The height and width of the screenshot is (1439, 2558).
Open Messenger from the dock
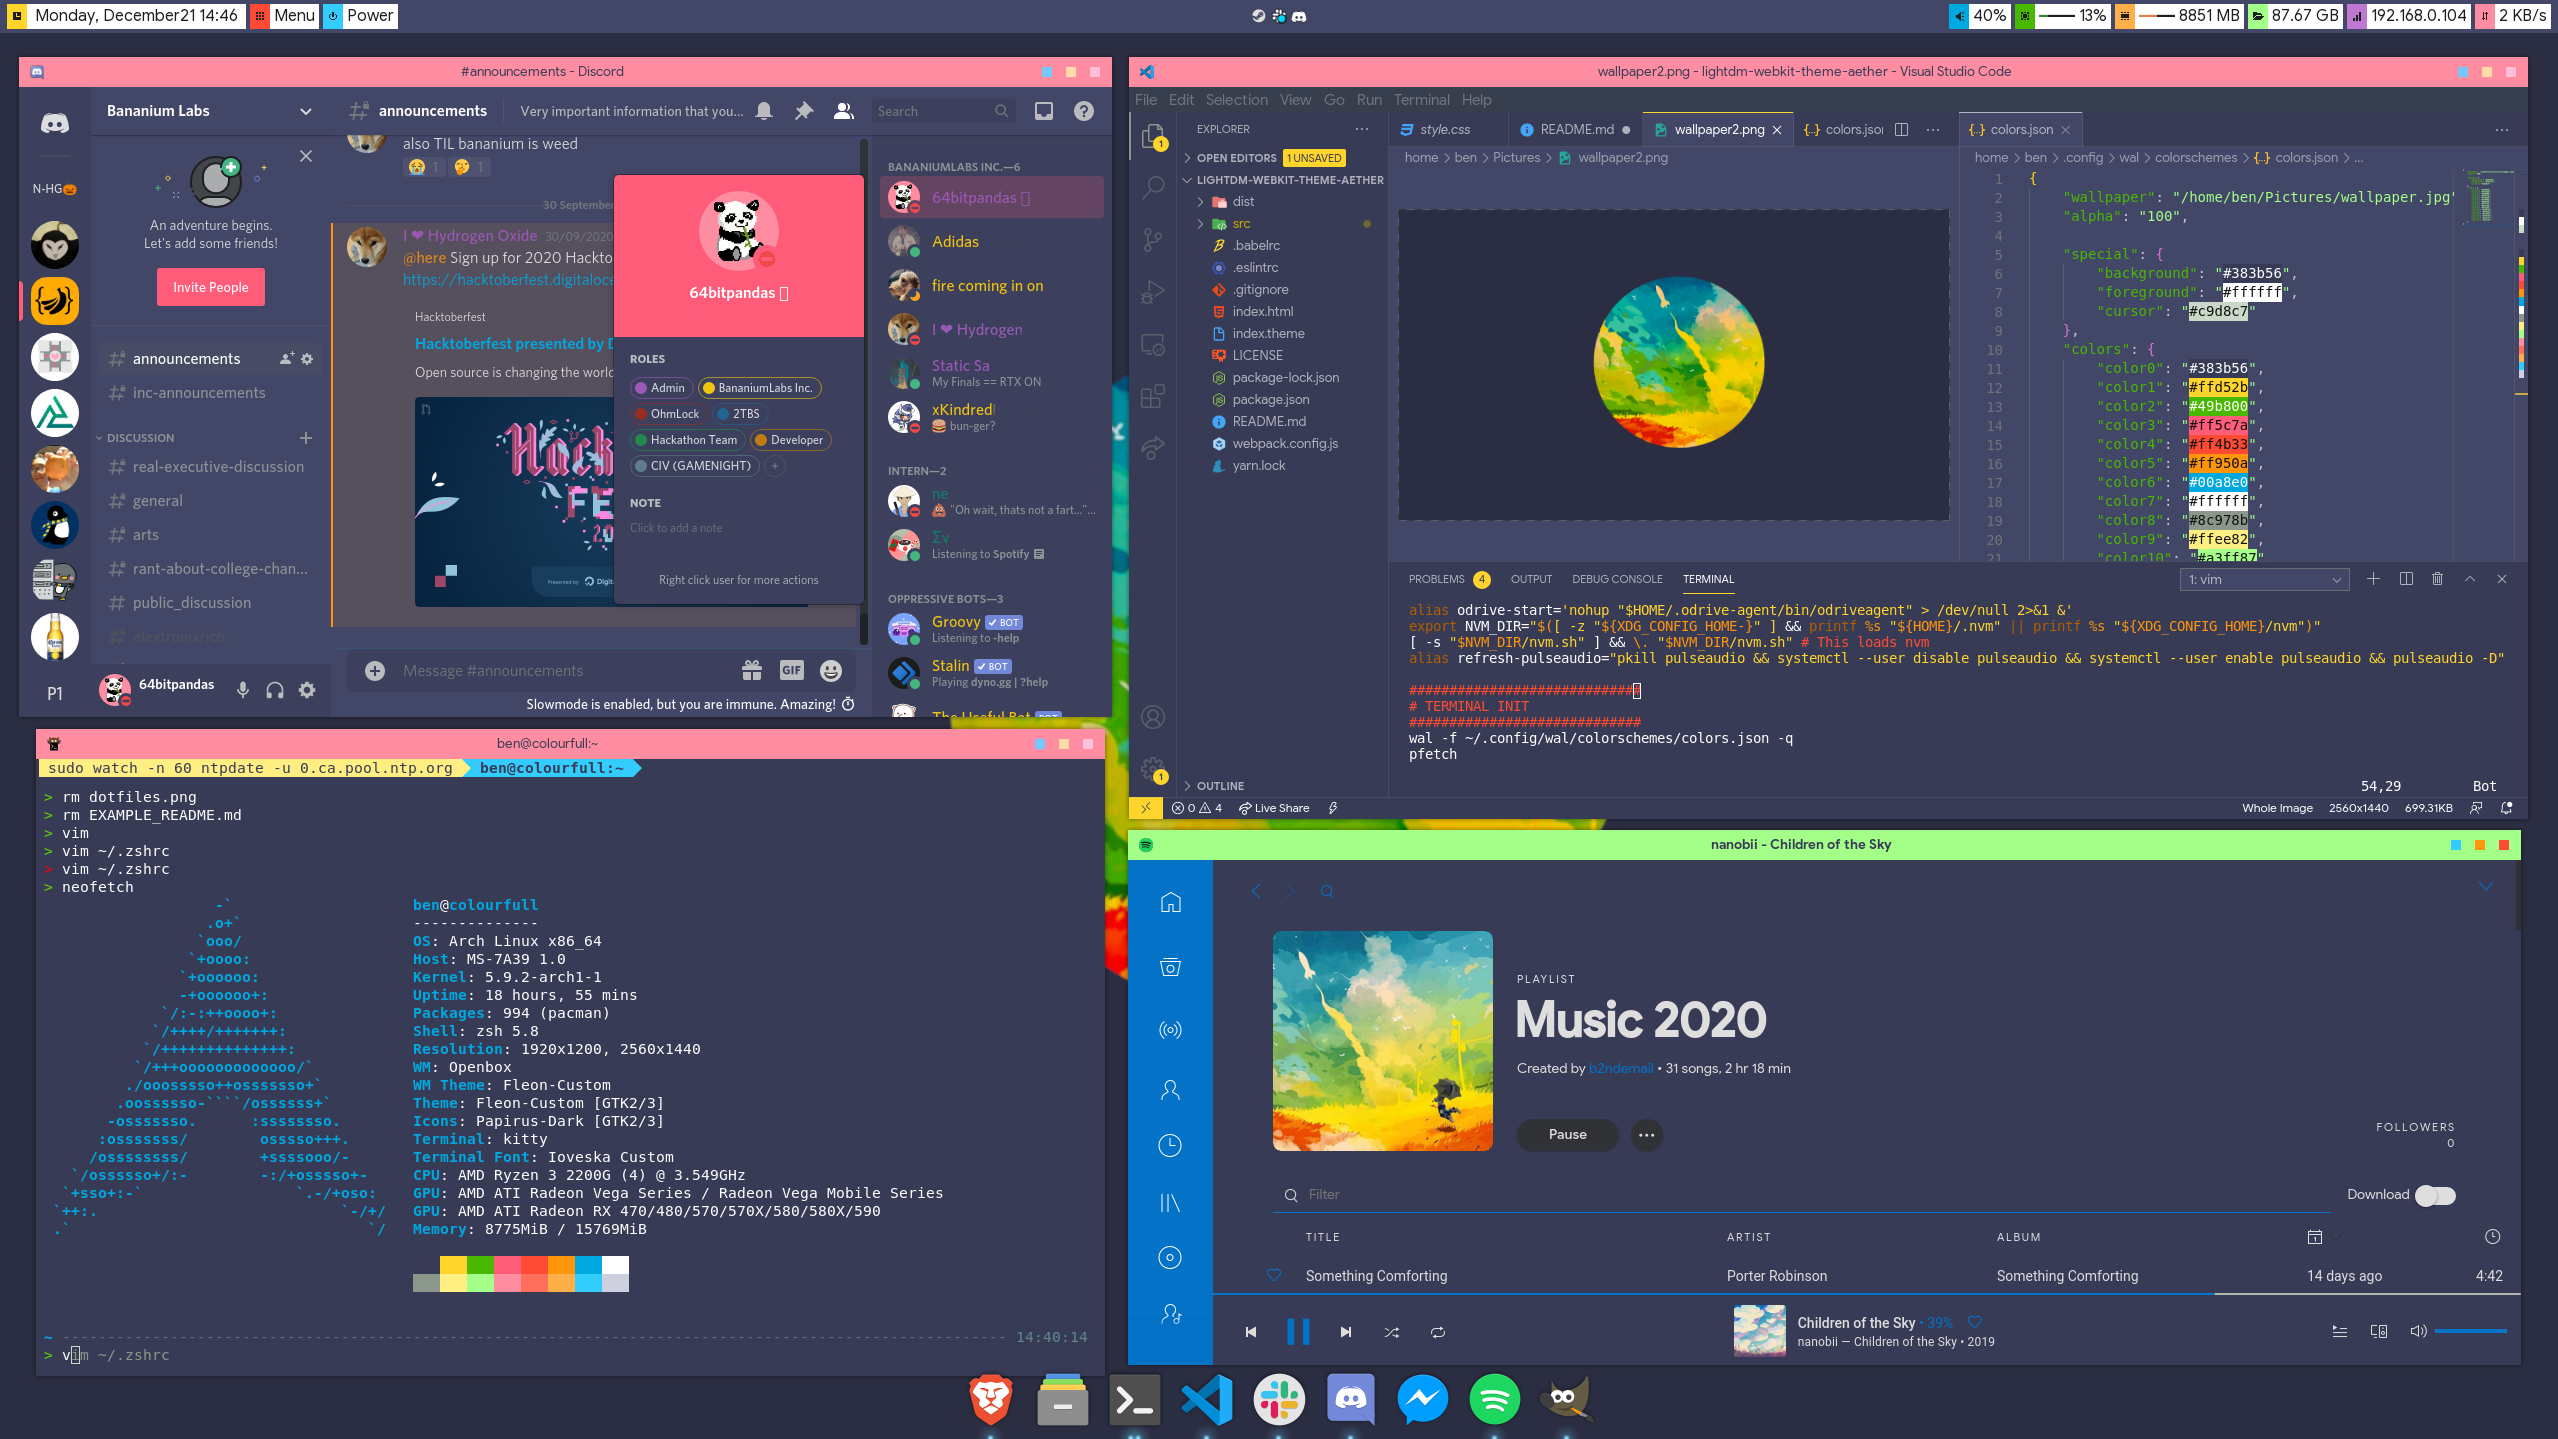point(1422,1399)
